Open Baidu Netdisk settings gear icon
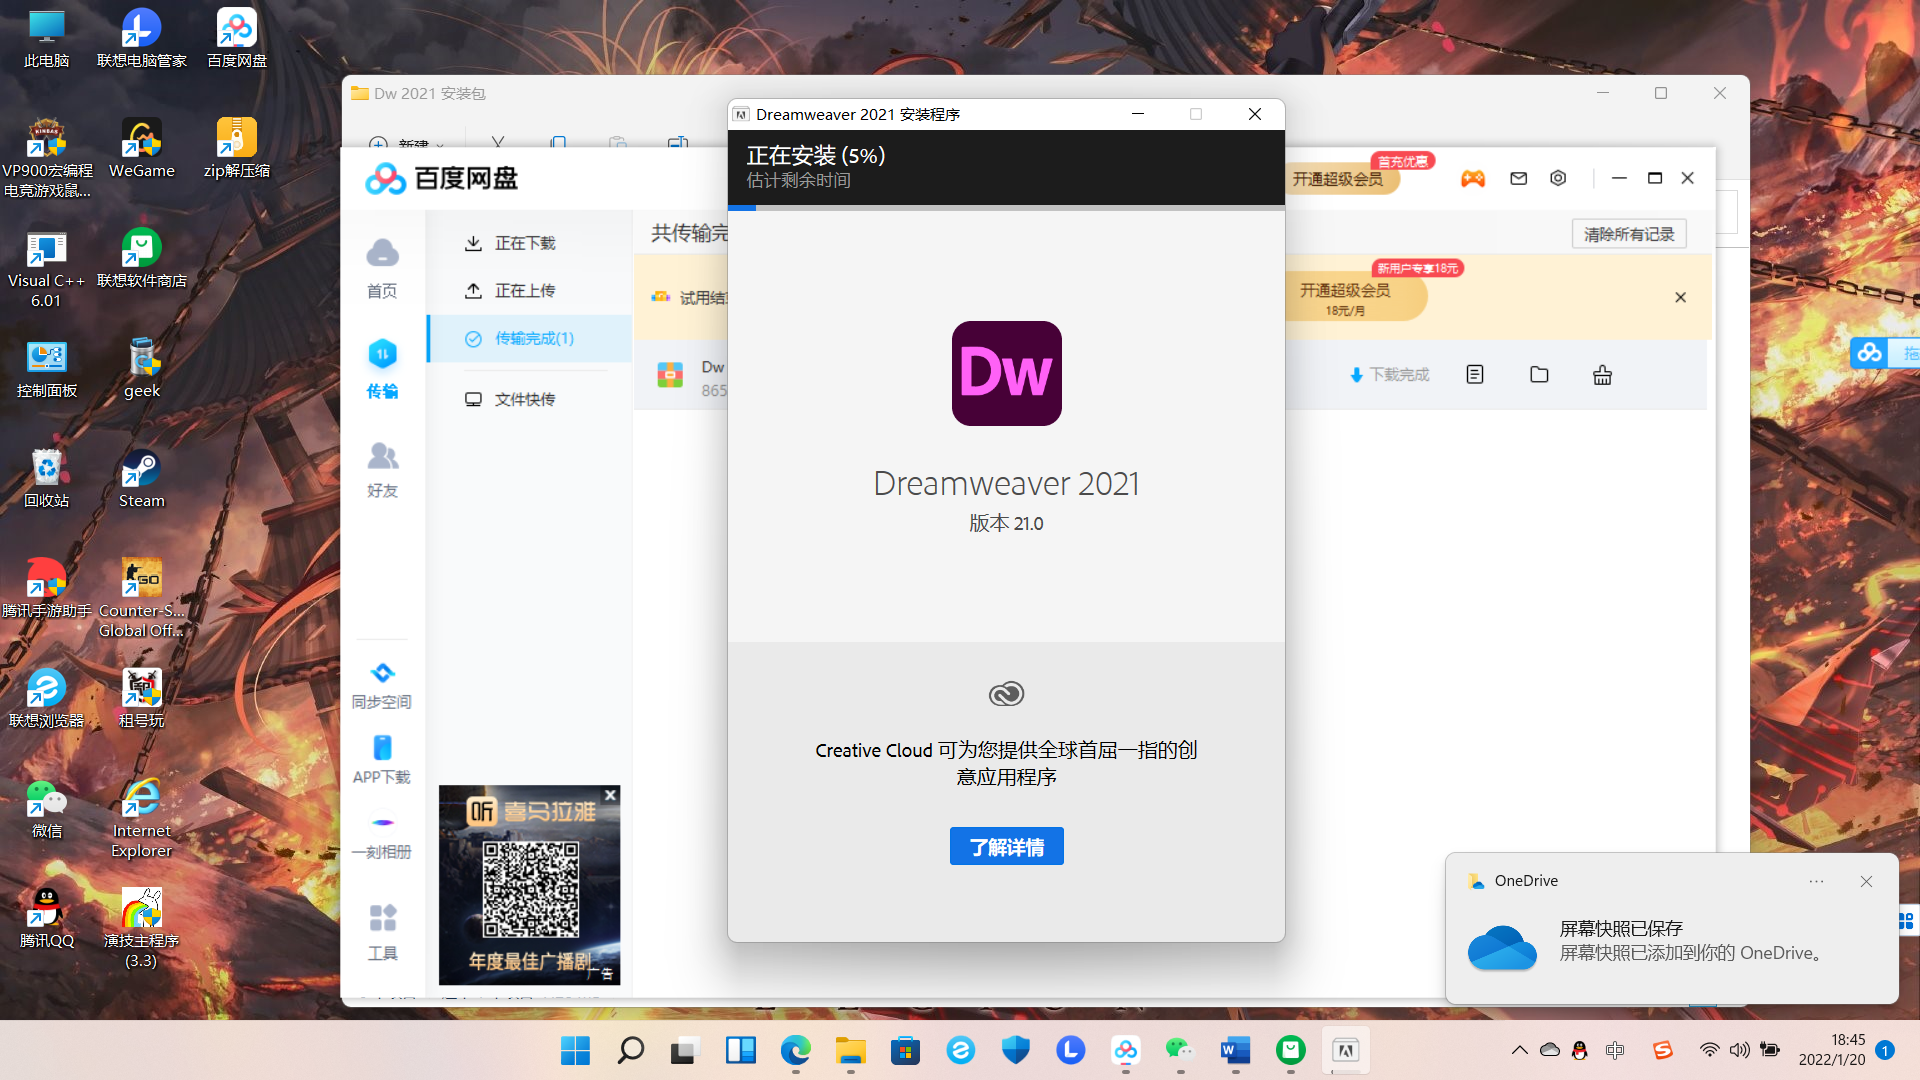This screenshot has height=1080, width=1920. pyautogui.click(x=1557, y=178)
